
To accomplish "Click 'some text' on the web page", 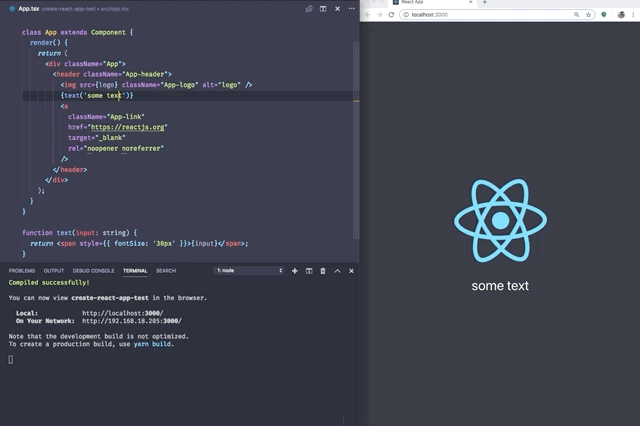I will pos(500,286).
